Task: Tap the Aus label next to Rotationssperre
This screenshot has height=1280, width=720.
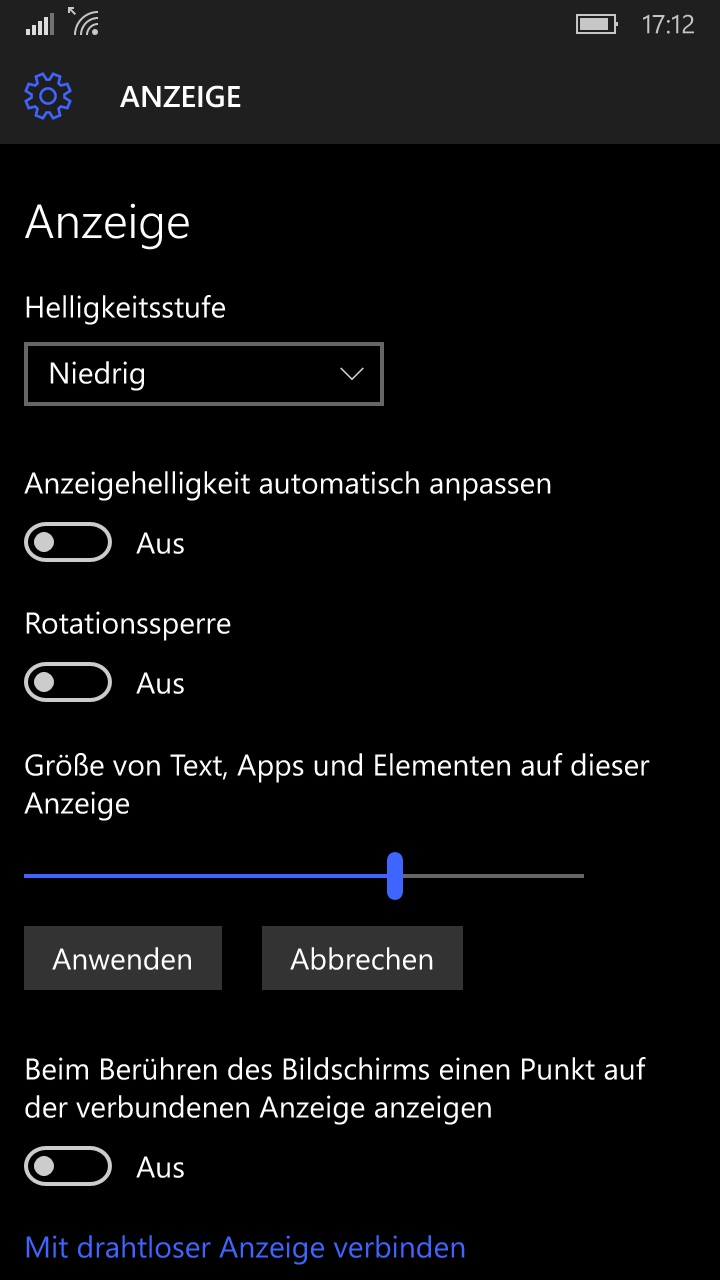Action: [x=161, y=684]
